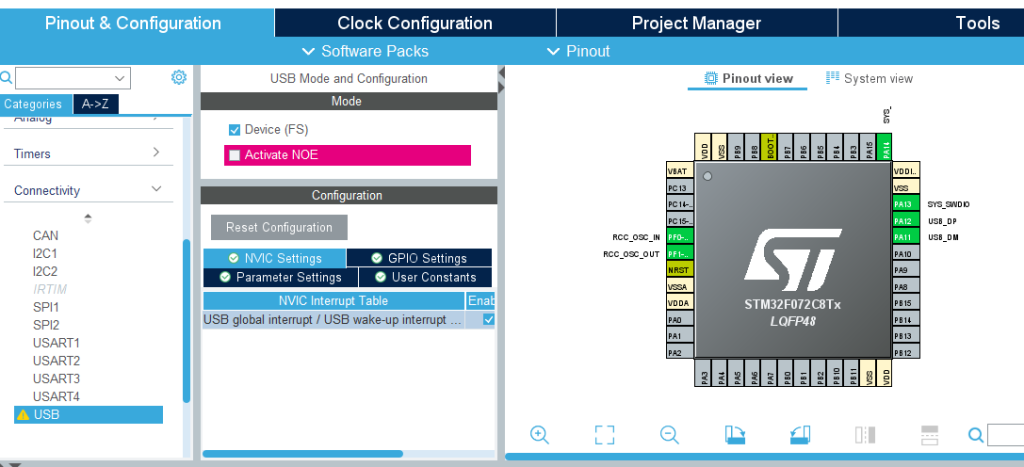1024x467 pixels.
Task: Select USART2 in Connectivity list
Action: (56, 361)
